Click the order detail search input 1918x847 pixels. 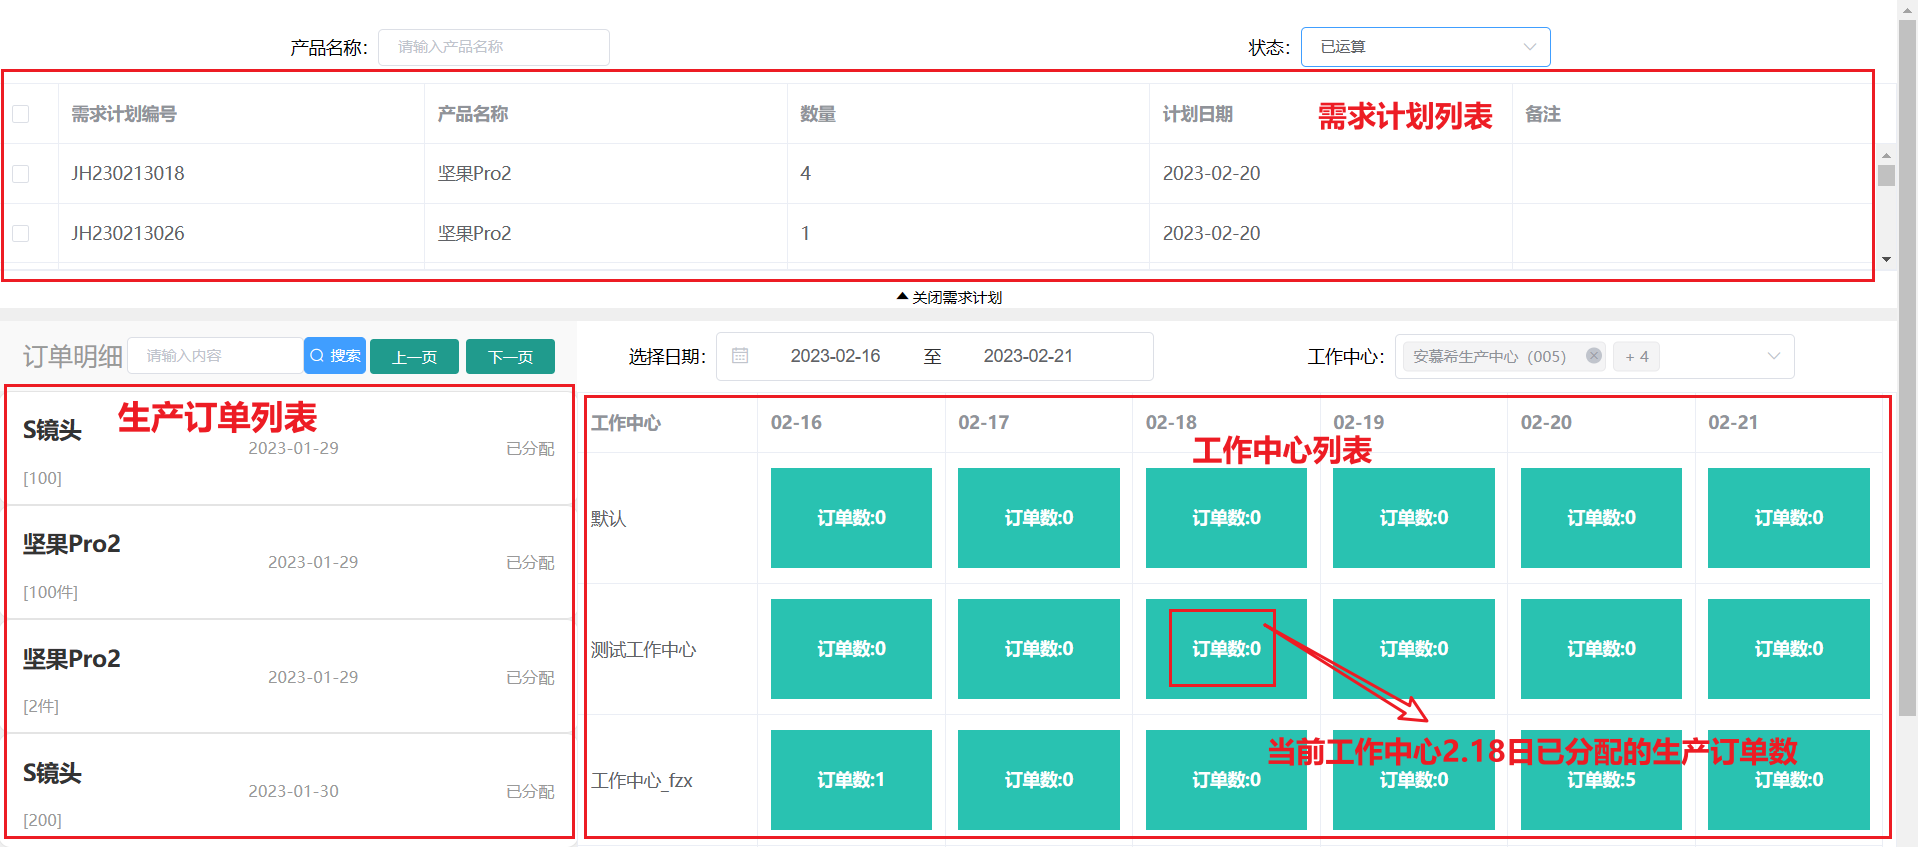pyautogui.click(x=215, y=356)
